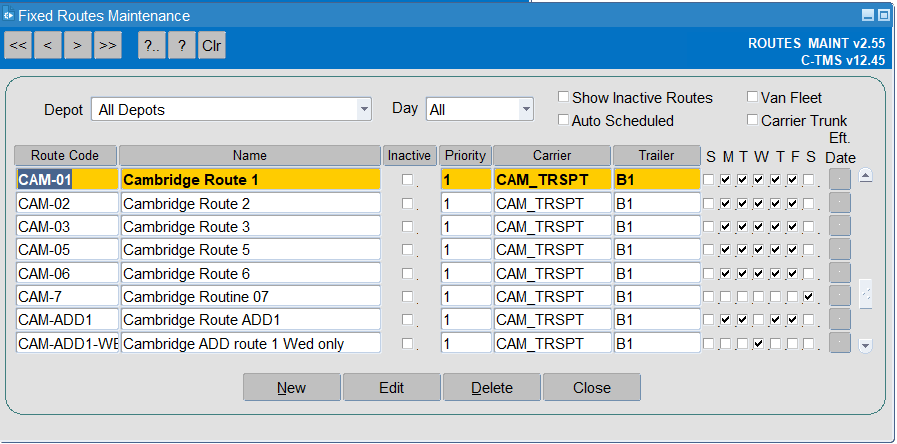Move down with the scrollbar down arrow

[866, 345]
